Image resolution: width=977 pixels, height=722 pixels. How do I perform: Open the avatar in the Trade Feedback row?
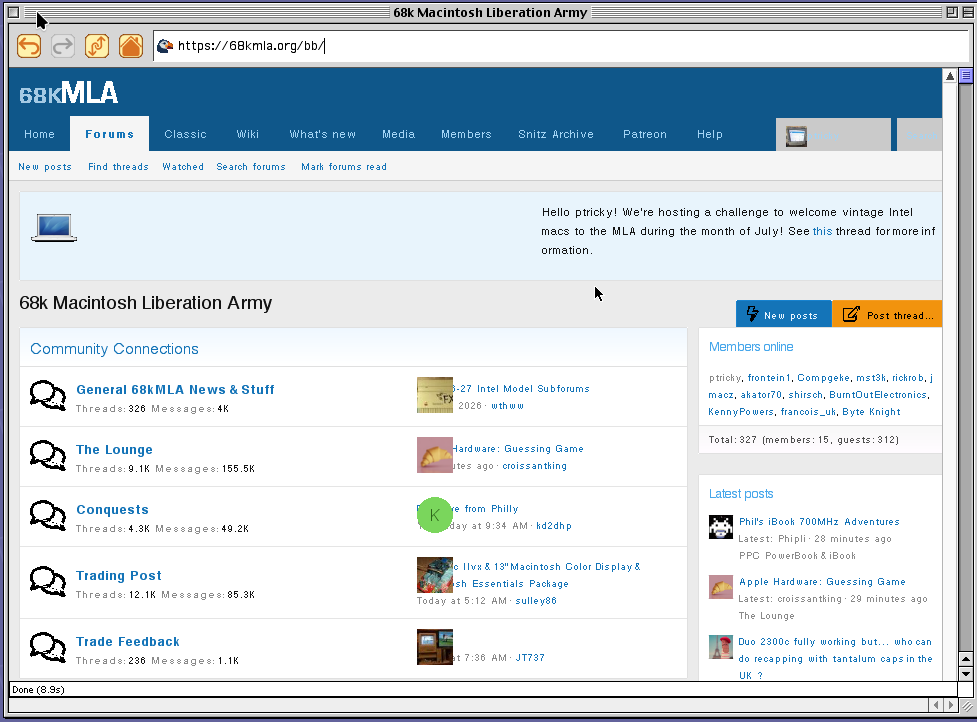435,647
